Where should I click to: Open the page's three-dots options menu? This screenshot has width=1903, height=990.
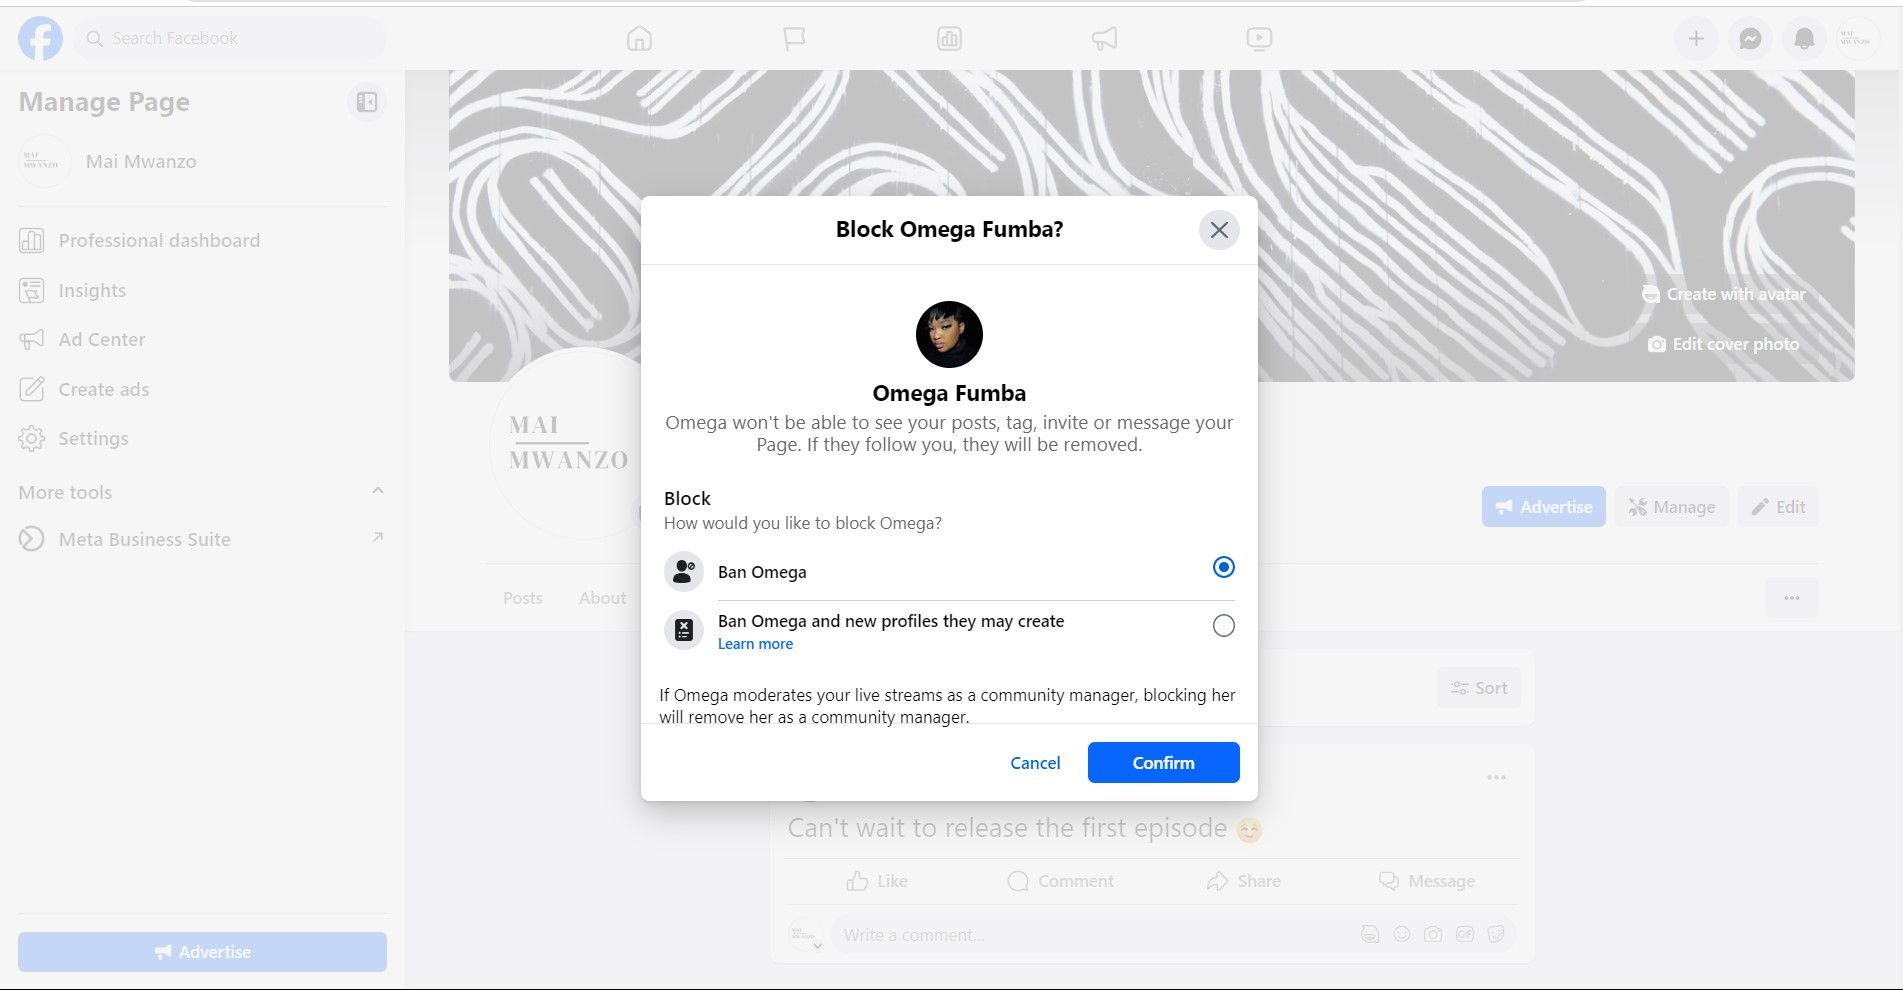pos(1791,598)
